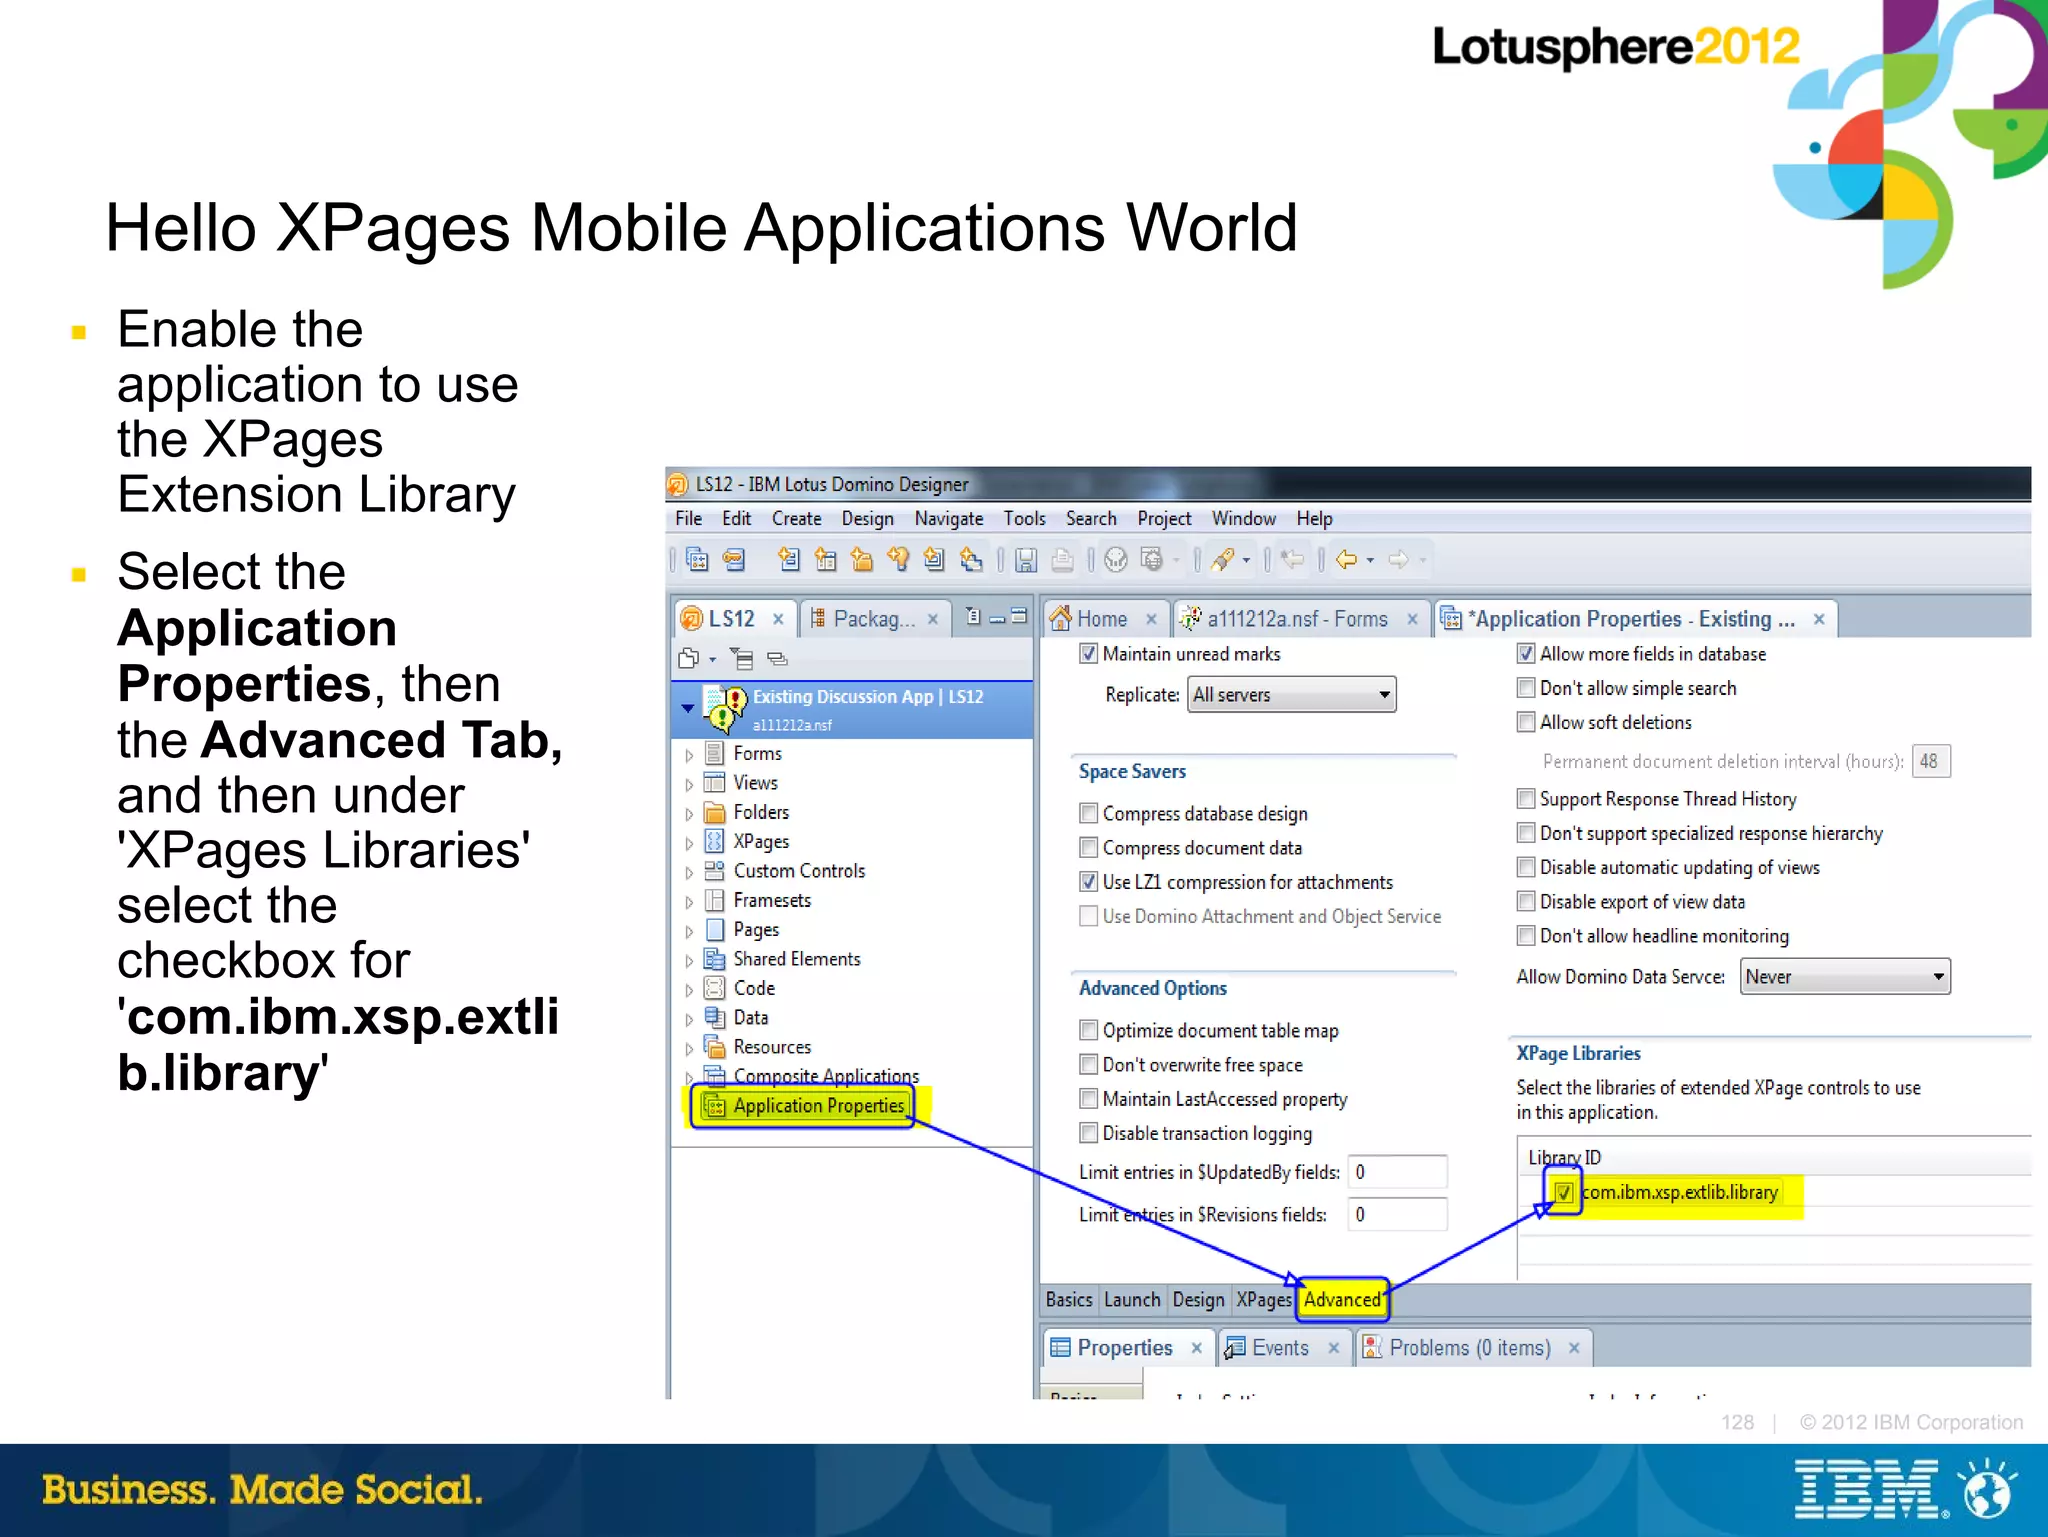This screenshot has height=1537, width=2048.
Task: Enable Compress database design
Action: tap(1089, 813)
